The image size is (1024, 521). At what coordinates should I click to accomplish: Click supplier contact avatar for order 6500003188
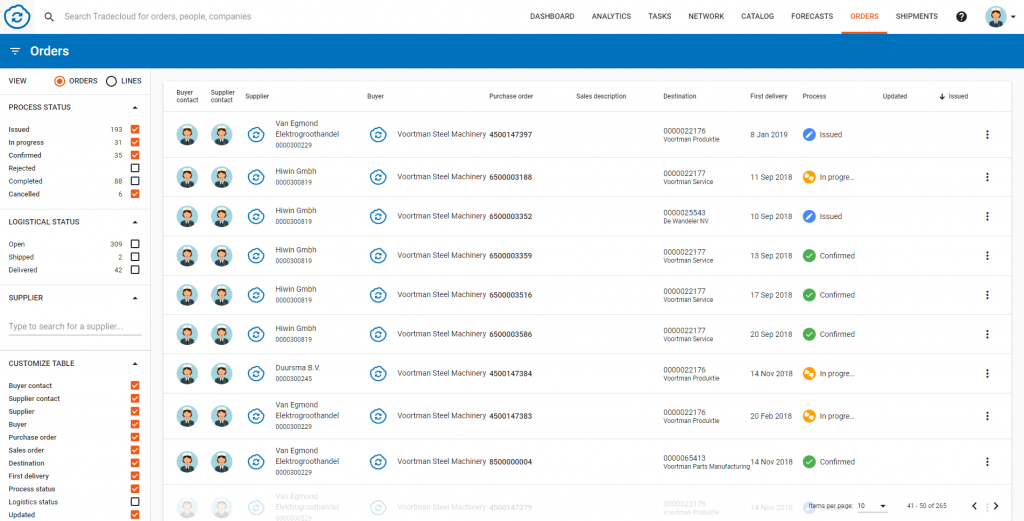click(x=221, y=177)
